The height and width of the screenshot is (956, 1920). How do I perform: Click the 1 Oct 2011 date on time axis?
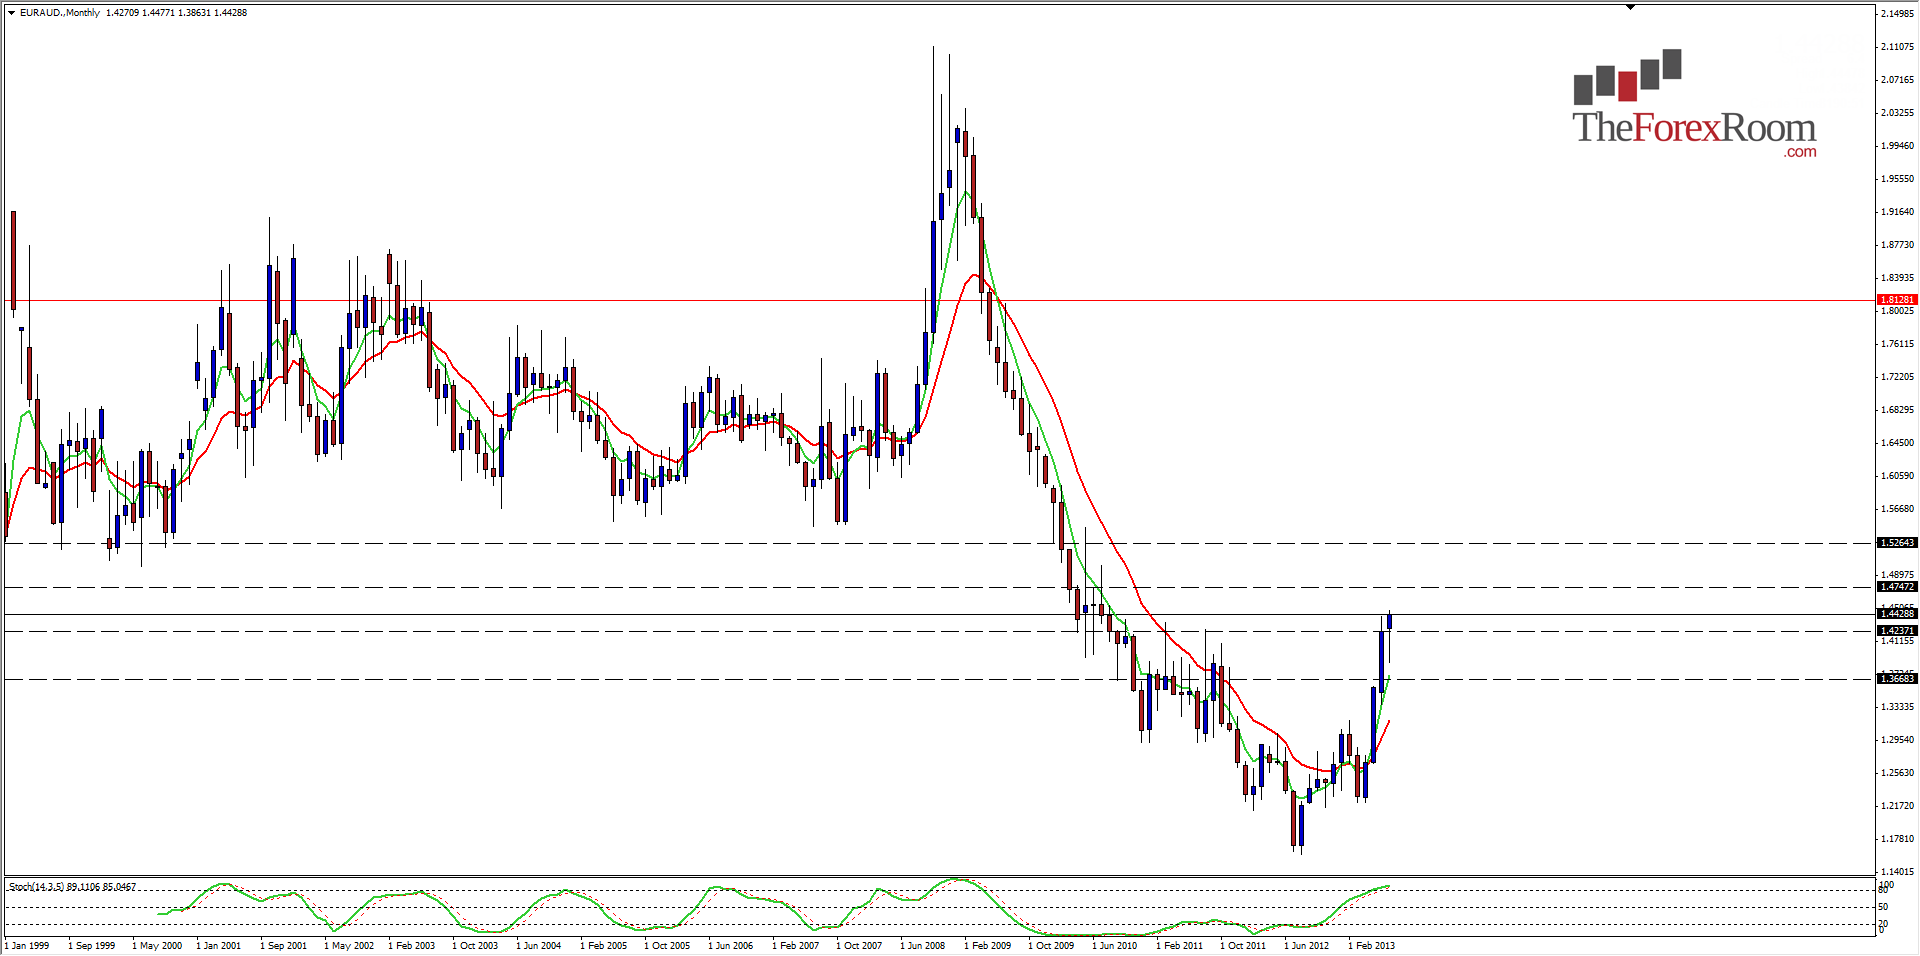1243,946
